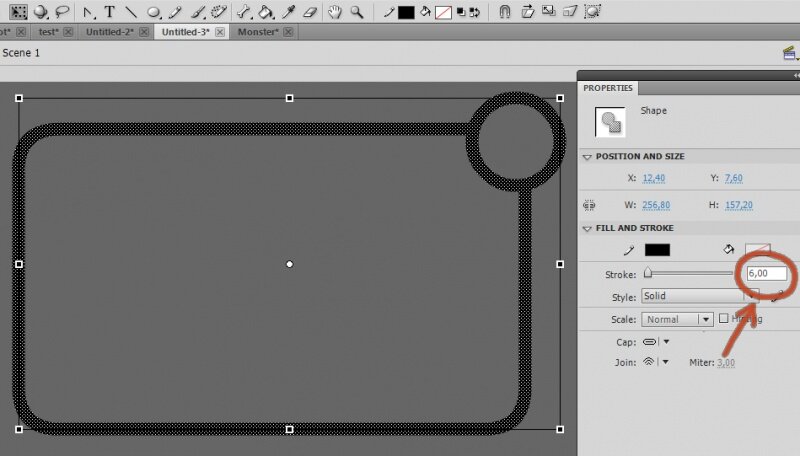The height and width of the screenshot is (456, 800).
Task: Open the stroke Scale dropdown
Action: click(676, 320)
